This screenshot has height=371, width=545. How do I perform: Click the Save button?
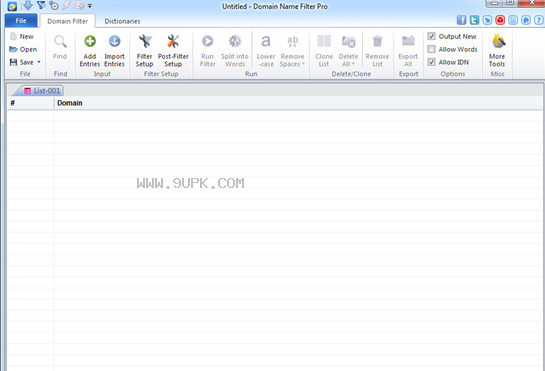[x=22, y=62]
